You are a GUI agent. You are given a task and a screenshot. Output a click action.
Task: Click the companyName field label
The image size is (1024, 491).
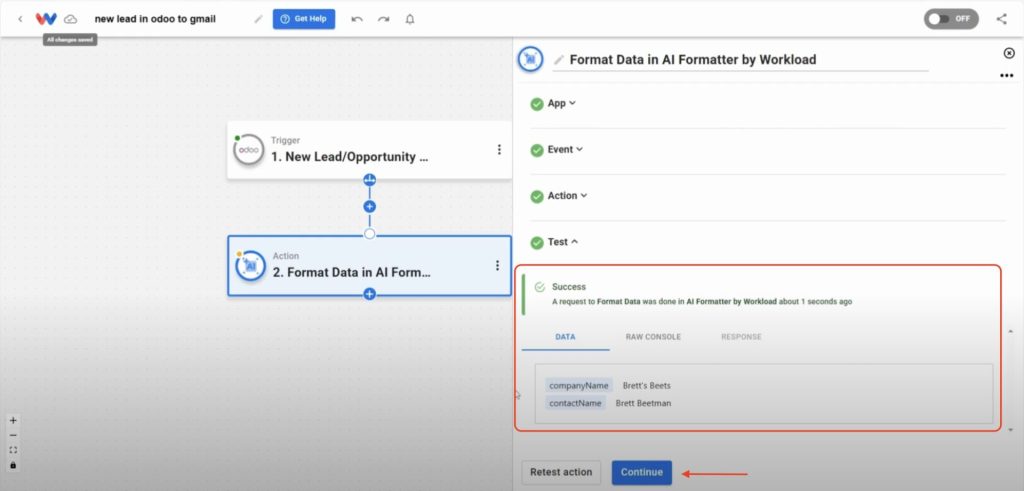point(579,385)
